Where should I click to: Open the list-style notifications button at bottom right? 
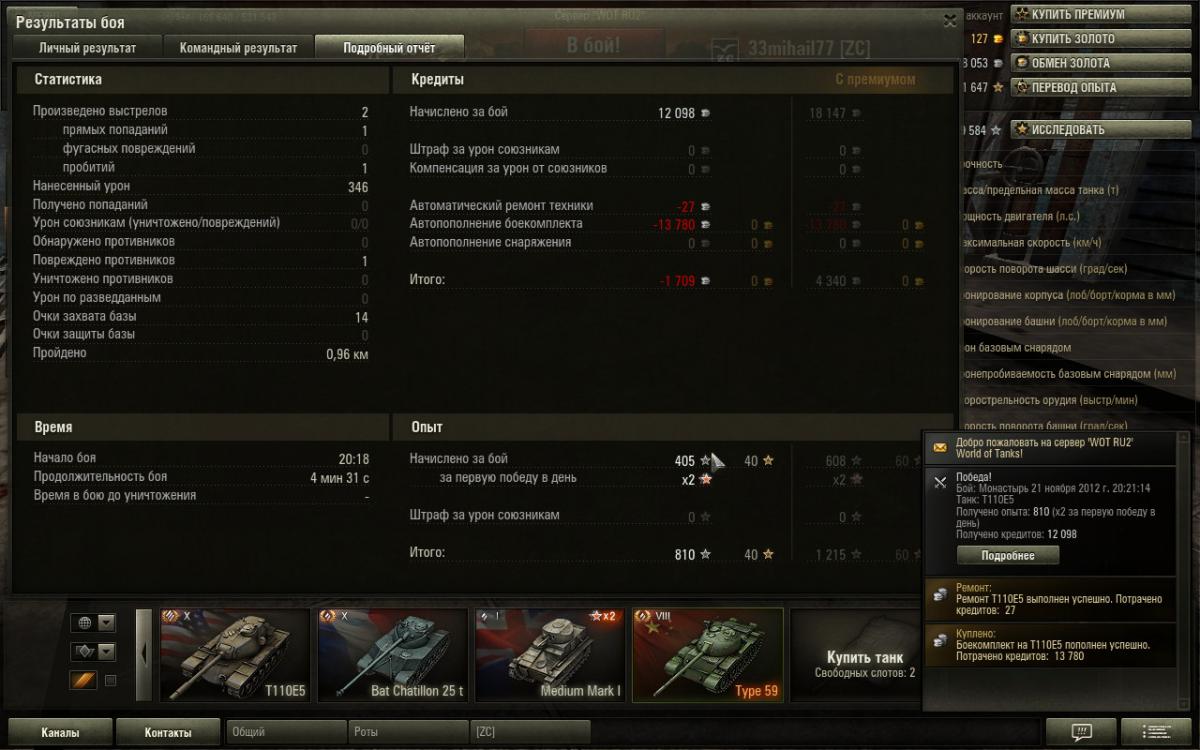tap(1156, 732)
